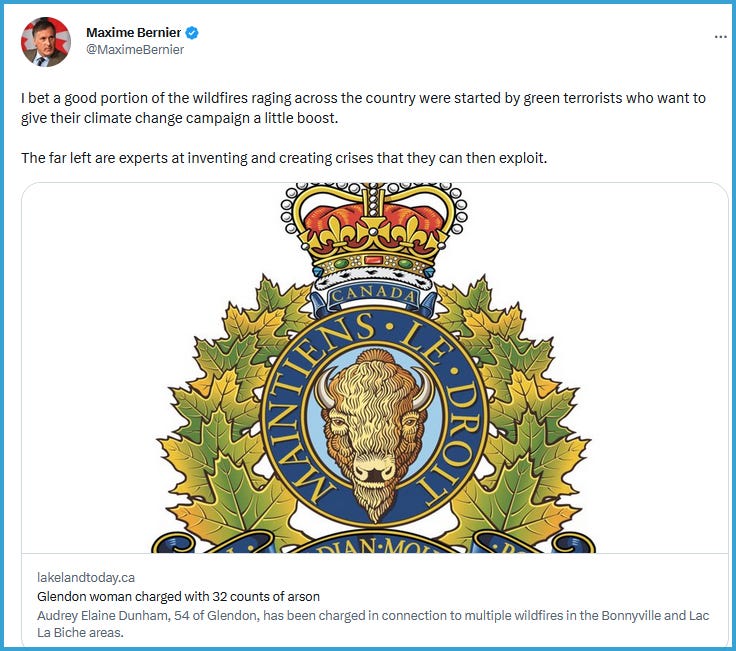Image resolution: width=736 pixels, height=651 pixels.
Task: Select the tweet paragraph about wildfires
Action: point(363,108)
